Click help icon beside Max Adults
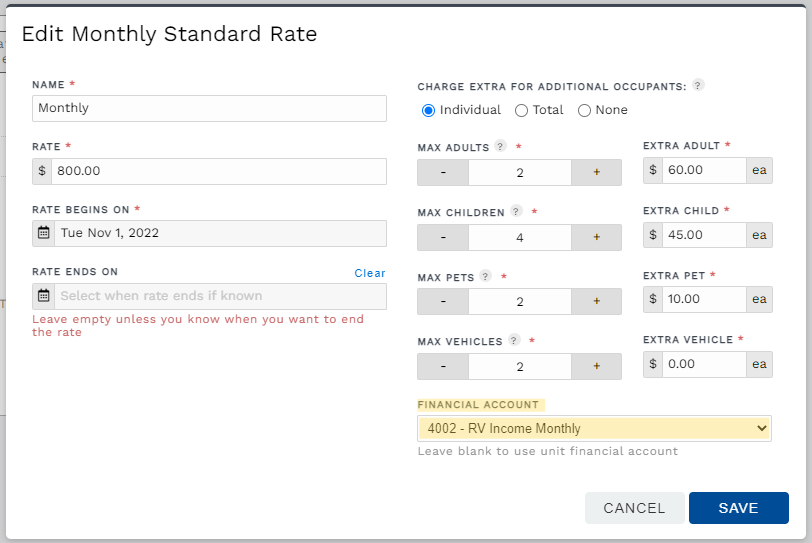Viewport: 812px width, 543px height. [500, 146]
